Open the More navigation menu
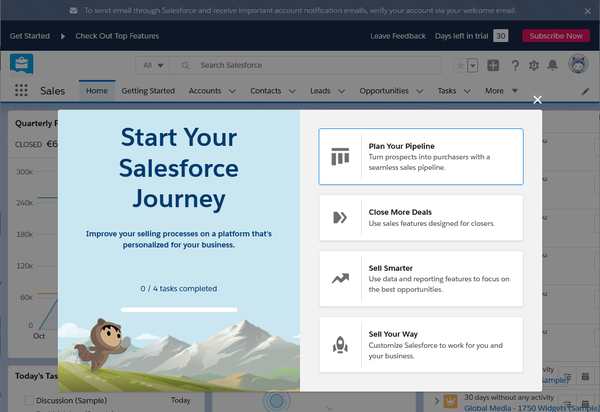This screenshot has width=600, height=412. pos(501,91)
